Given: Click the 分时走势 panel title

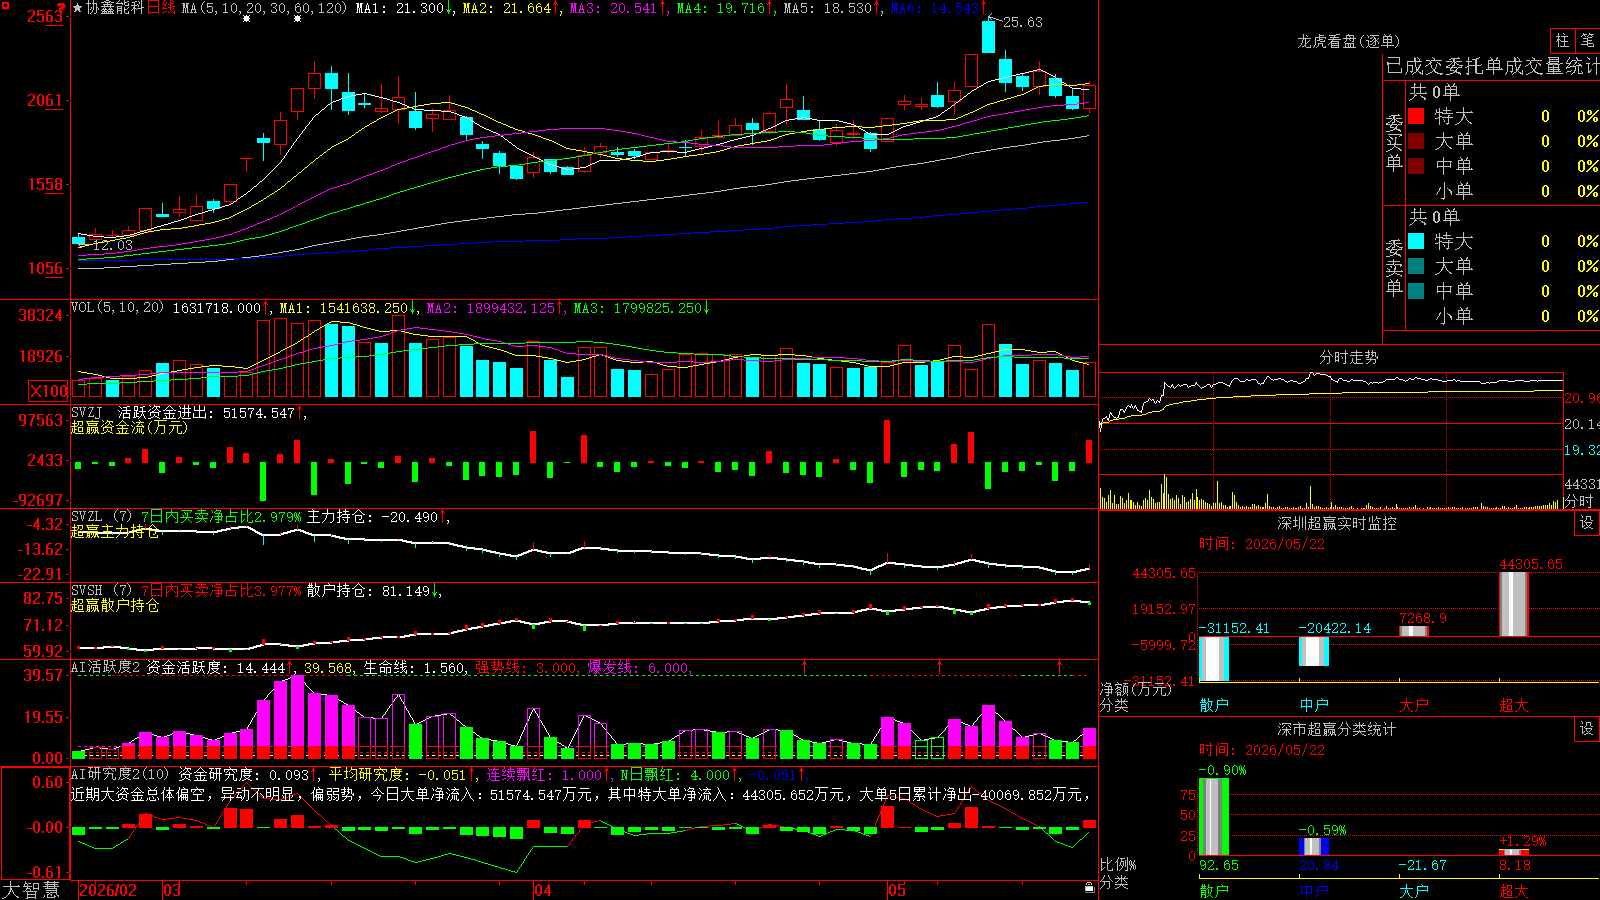Looking at the screenshot, I should tap(1349, 357).
